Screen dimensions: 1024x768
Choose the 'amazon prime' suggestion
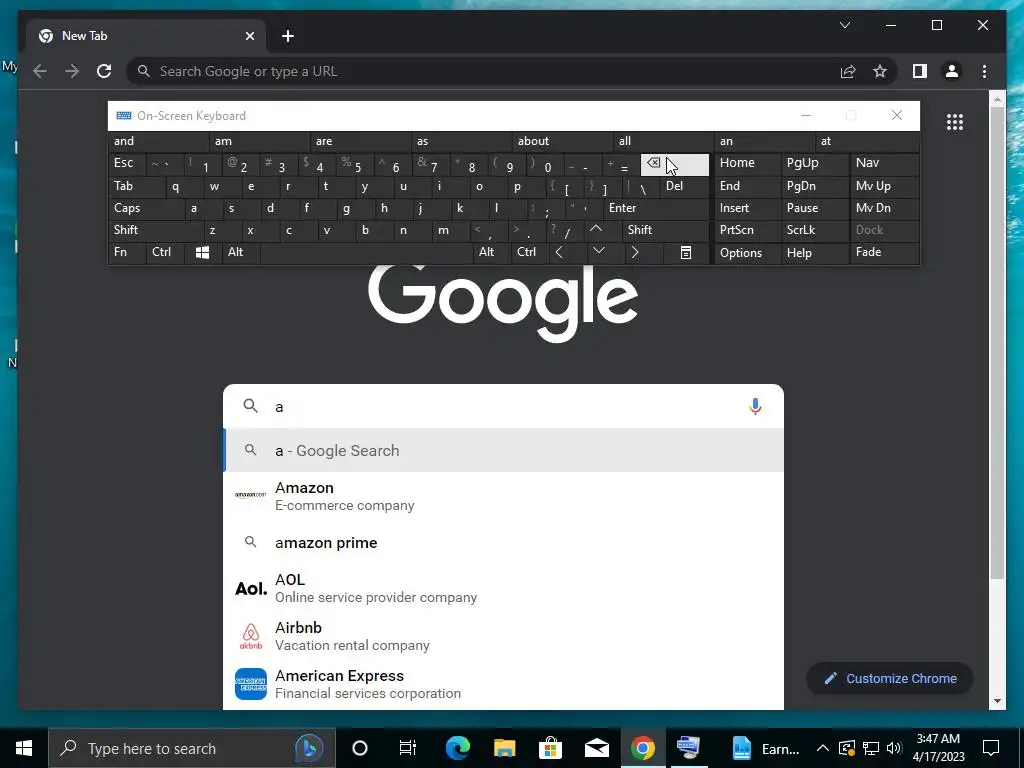coord(503,543)
